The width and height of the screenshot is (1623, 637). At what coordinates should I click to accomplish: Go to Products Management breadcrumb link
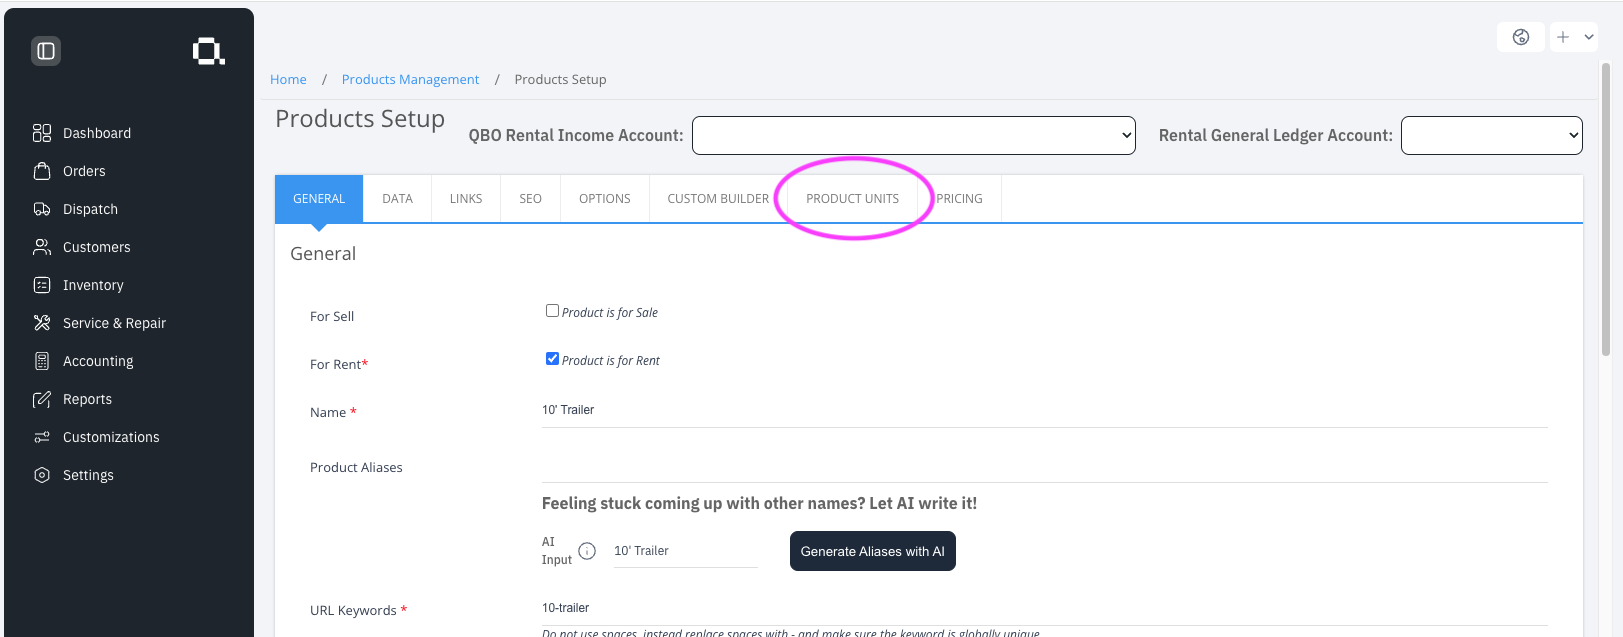pos(410,79)
